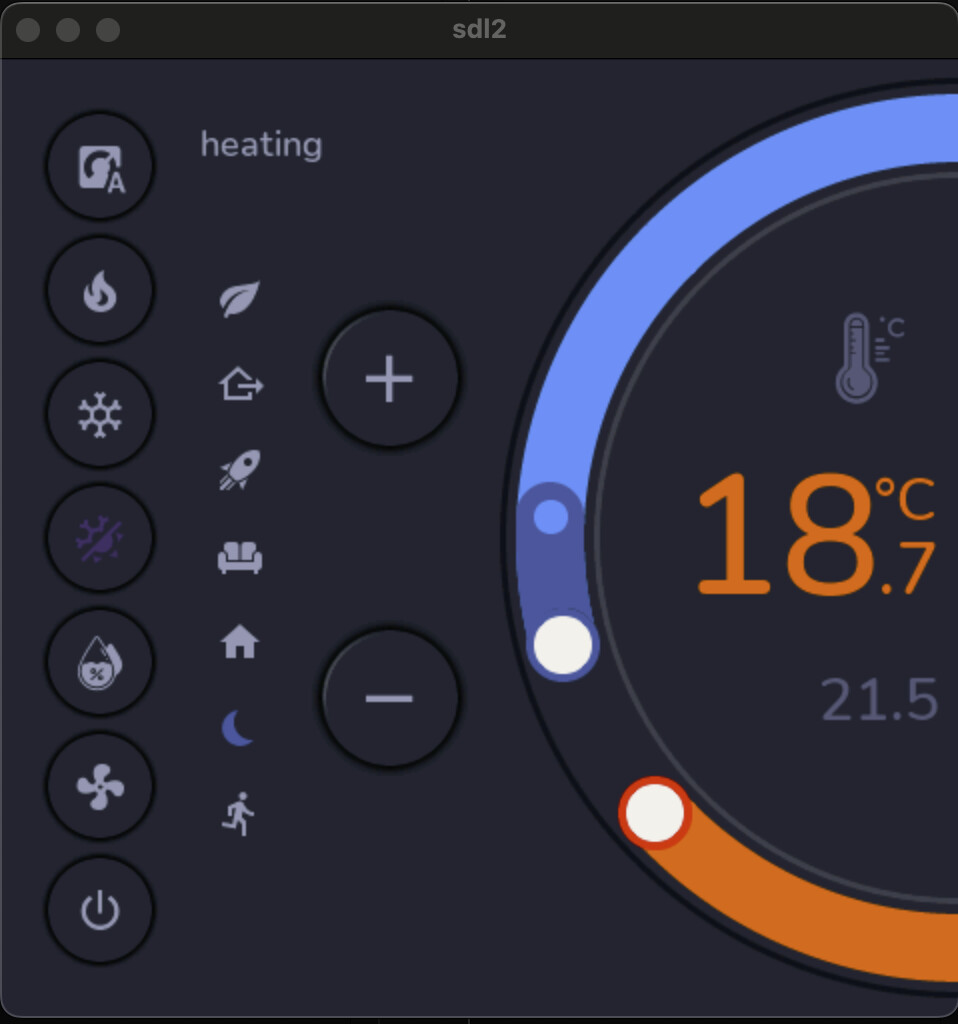Click the white low-temperature slider handle

(x=563, y=645)
